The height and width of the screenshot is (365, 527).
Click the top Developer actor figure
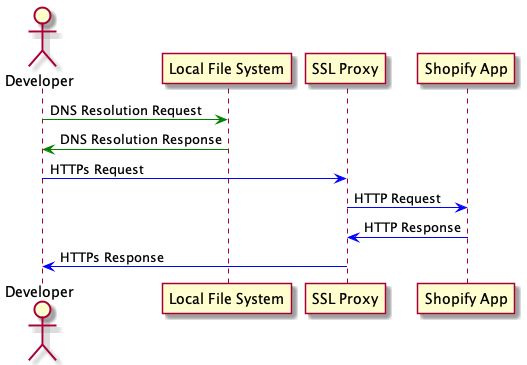point(42,37)
